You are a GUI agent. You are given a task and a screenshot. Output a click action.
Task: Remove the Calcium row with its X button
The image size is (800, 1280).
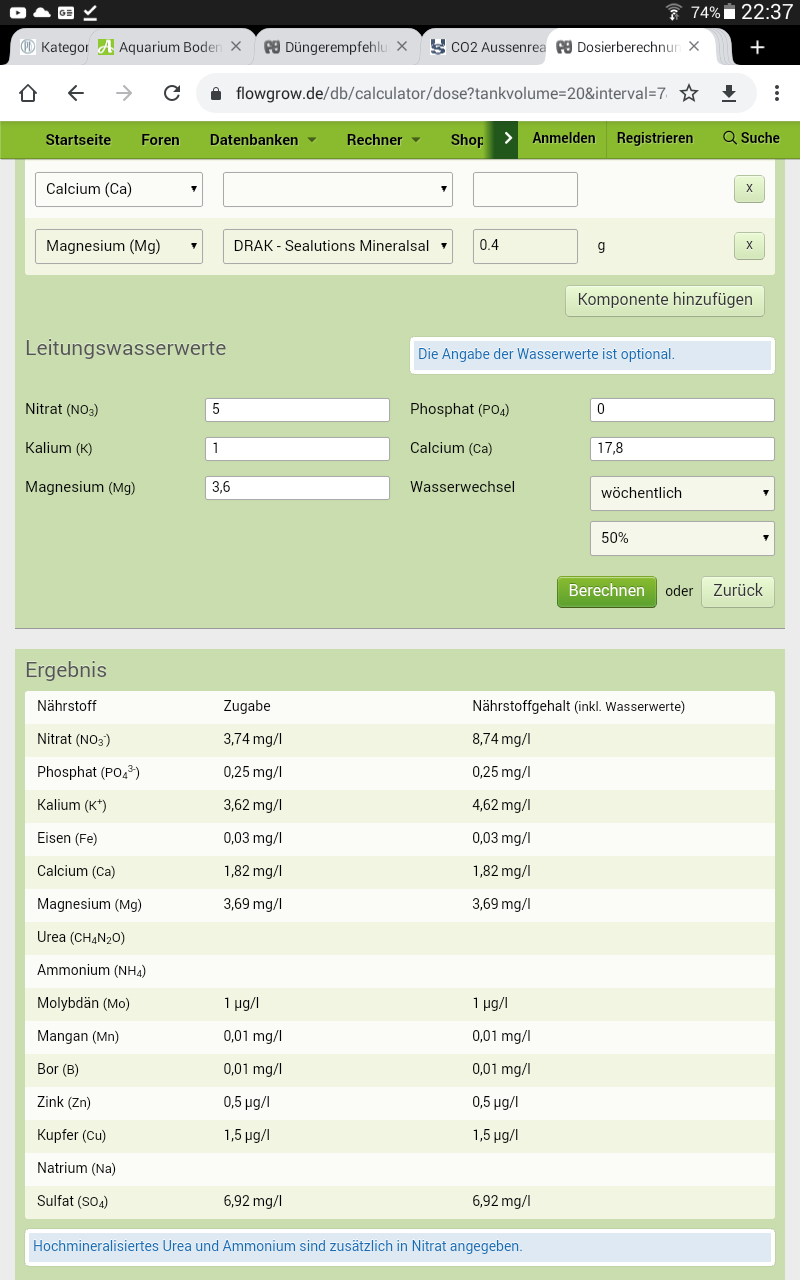(x=749, y=189)
